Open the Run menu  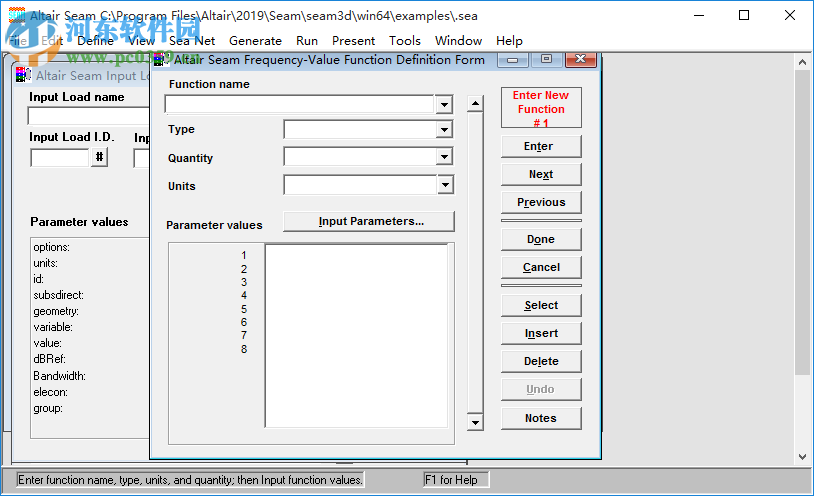click(307, 41)
